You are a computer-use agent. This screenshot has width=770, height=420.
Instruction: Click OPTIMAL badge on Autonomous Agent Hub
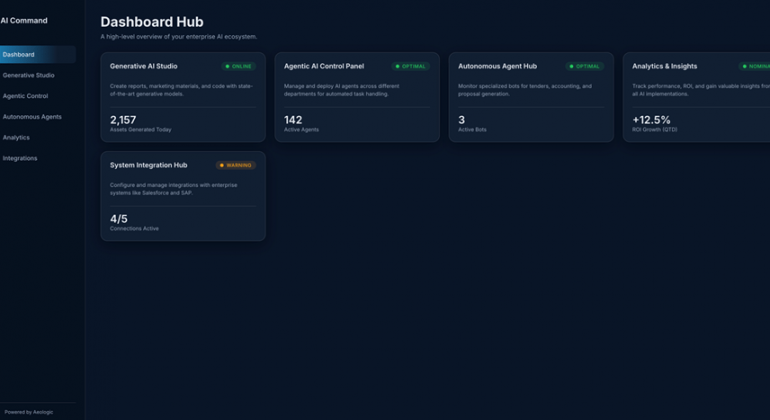pyautogui.click(x=584, y=66)
